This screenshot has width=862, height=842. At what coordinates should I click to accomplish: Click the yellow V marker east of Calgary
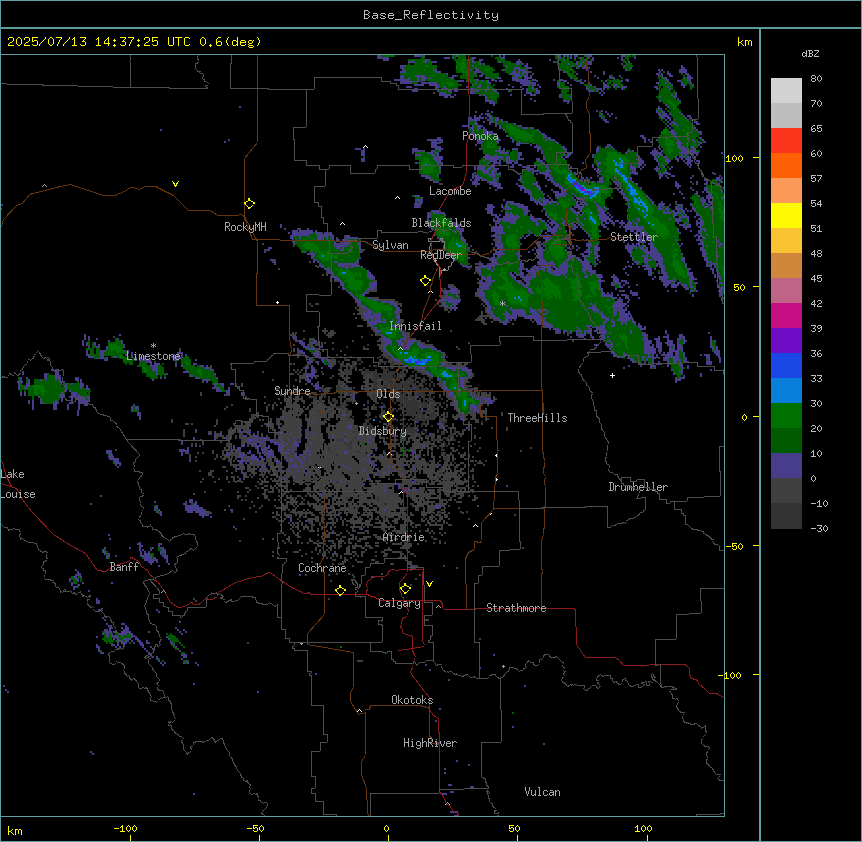click(429, 584)
